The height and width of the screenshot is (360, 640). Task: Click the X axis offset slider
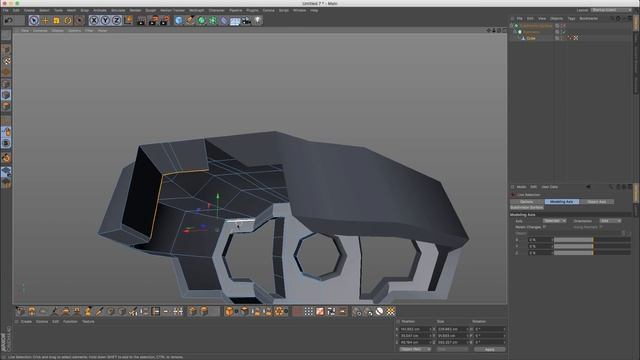point(592,240)
